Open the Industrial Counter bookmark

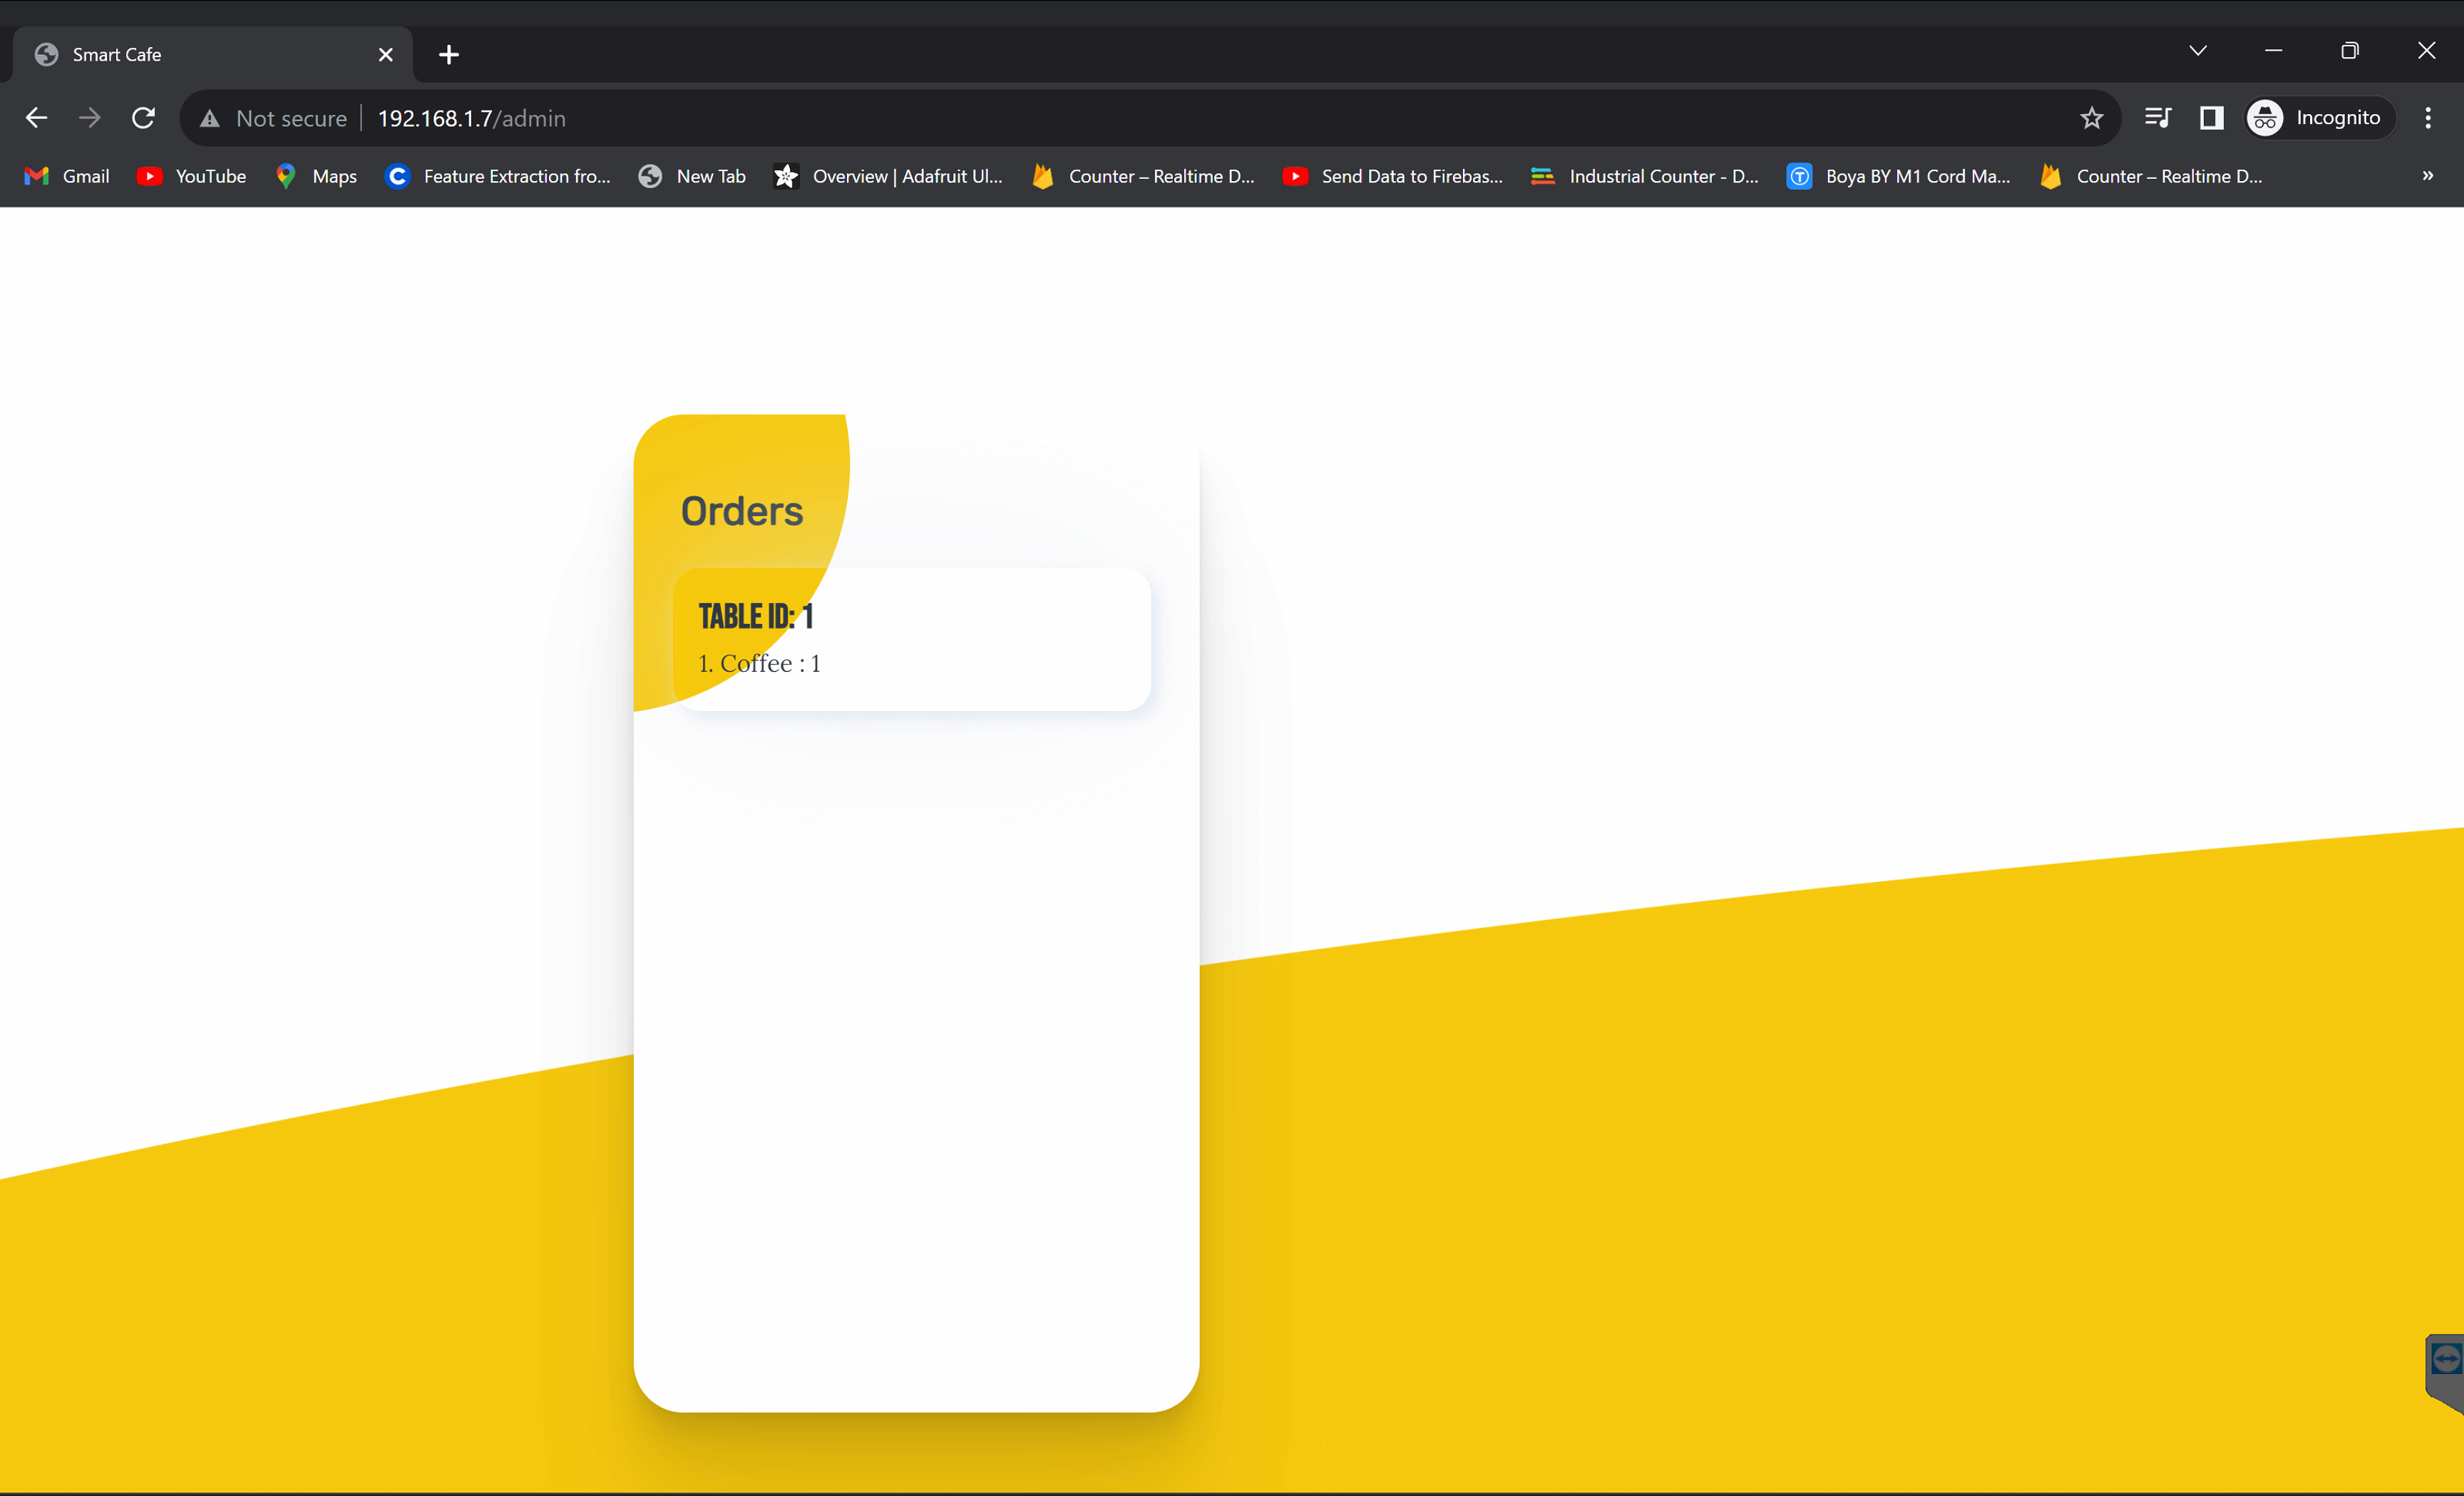click(x=1645, y=176)
